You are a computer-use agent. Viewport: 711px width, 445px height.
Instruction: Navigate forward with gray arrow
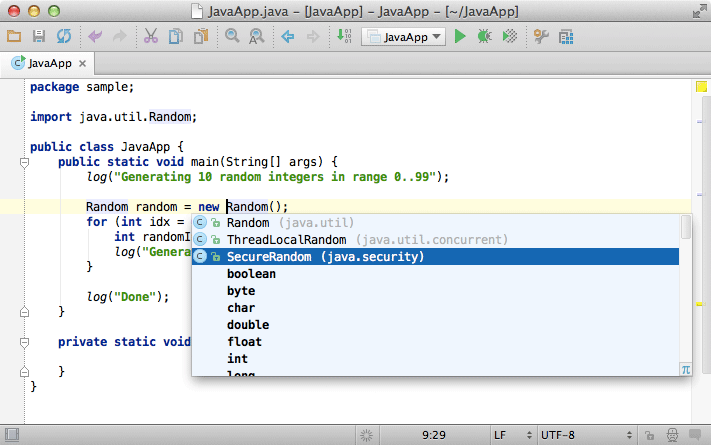tap(313, 36)
